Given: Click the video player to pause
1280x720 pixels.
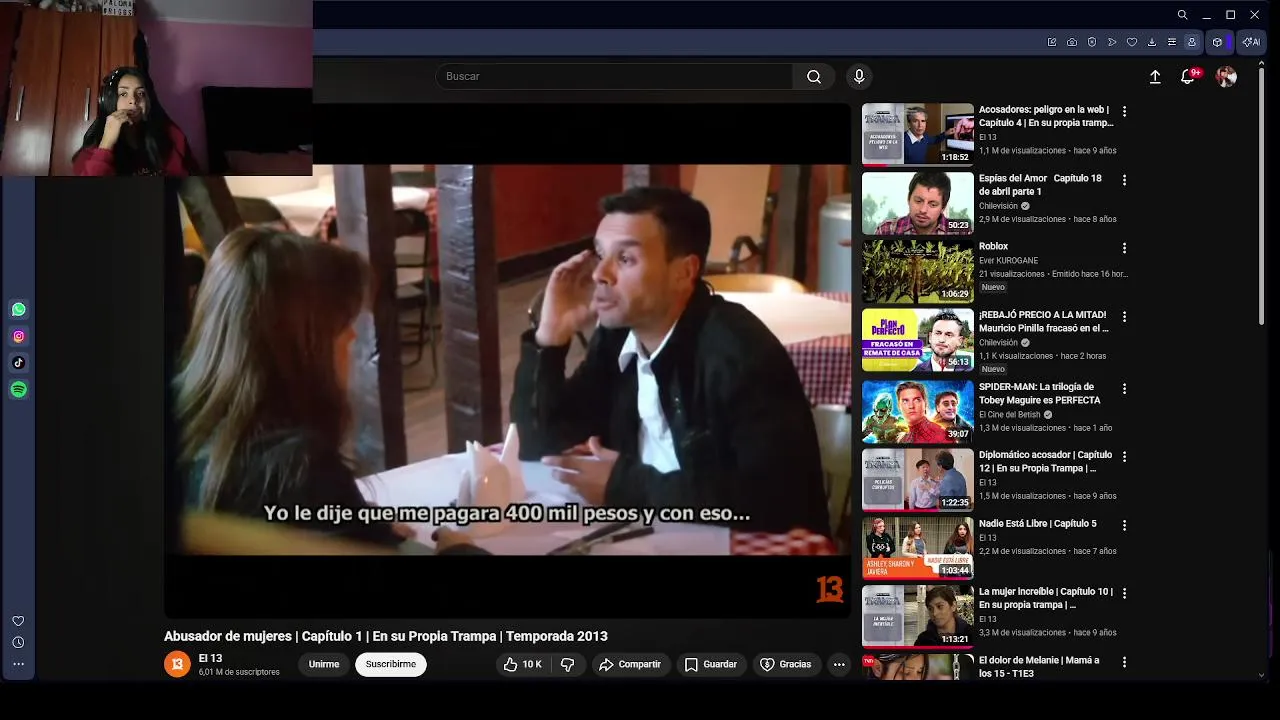Looking at the screenshot, I should (507, 360).
